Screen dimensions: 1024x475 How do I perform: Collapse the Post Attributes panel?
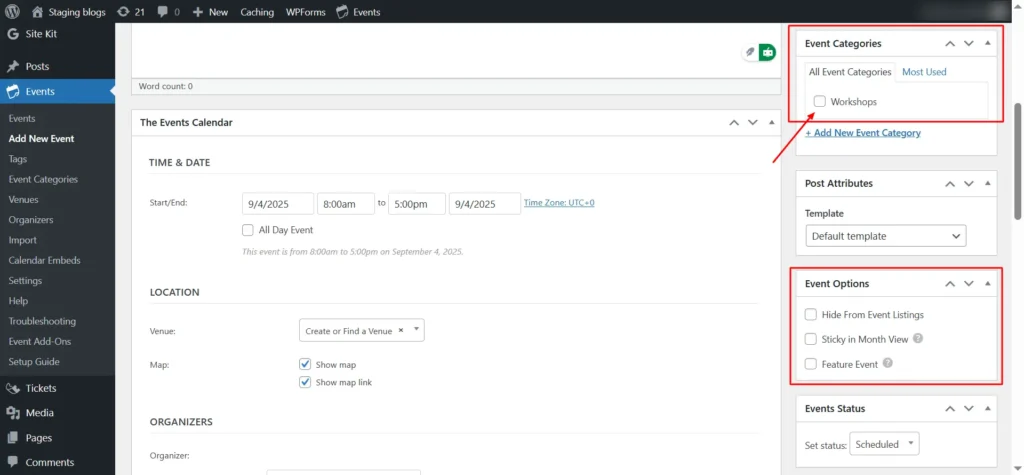click(x=987, y=184)
